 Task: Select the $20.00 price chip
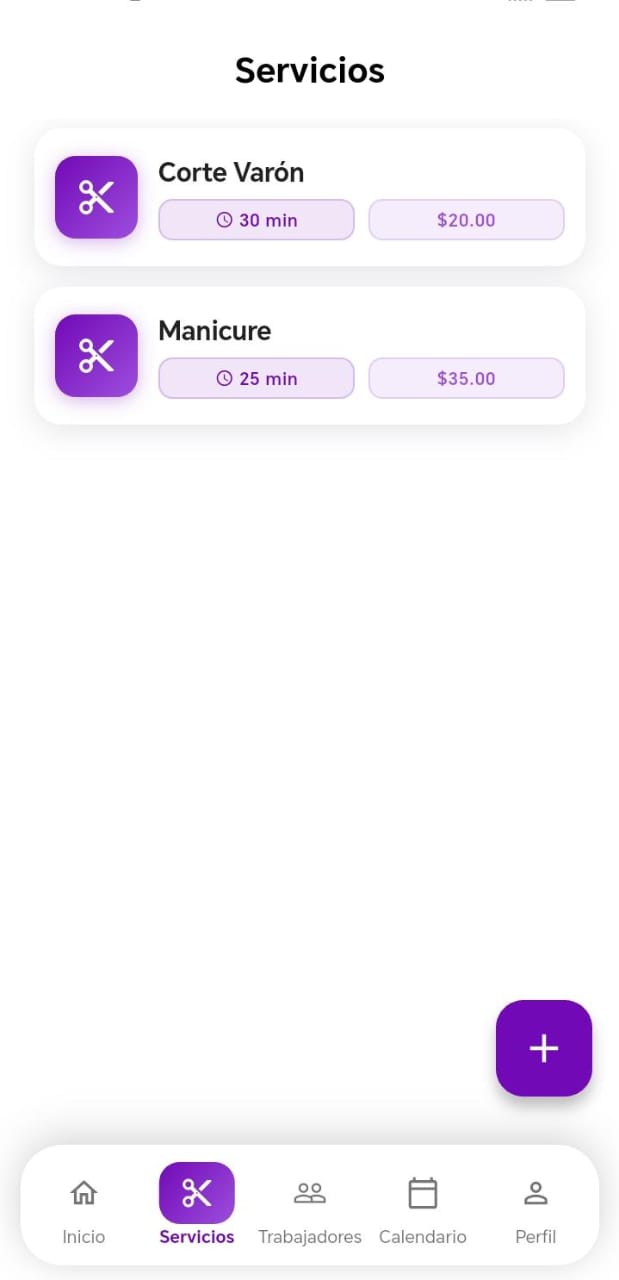[x=466, y=220]
